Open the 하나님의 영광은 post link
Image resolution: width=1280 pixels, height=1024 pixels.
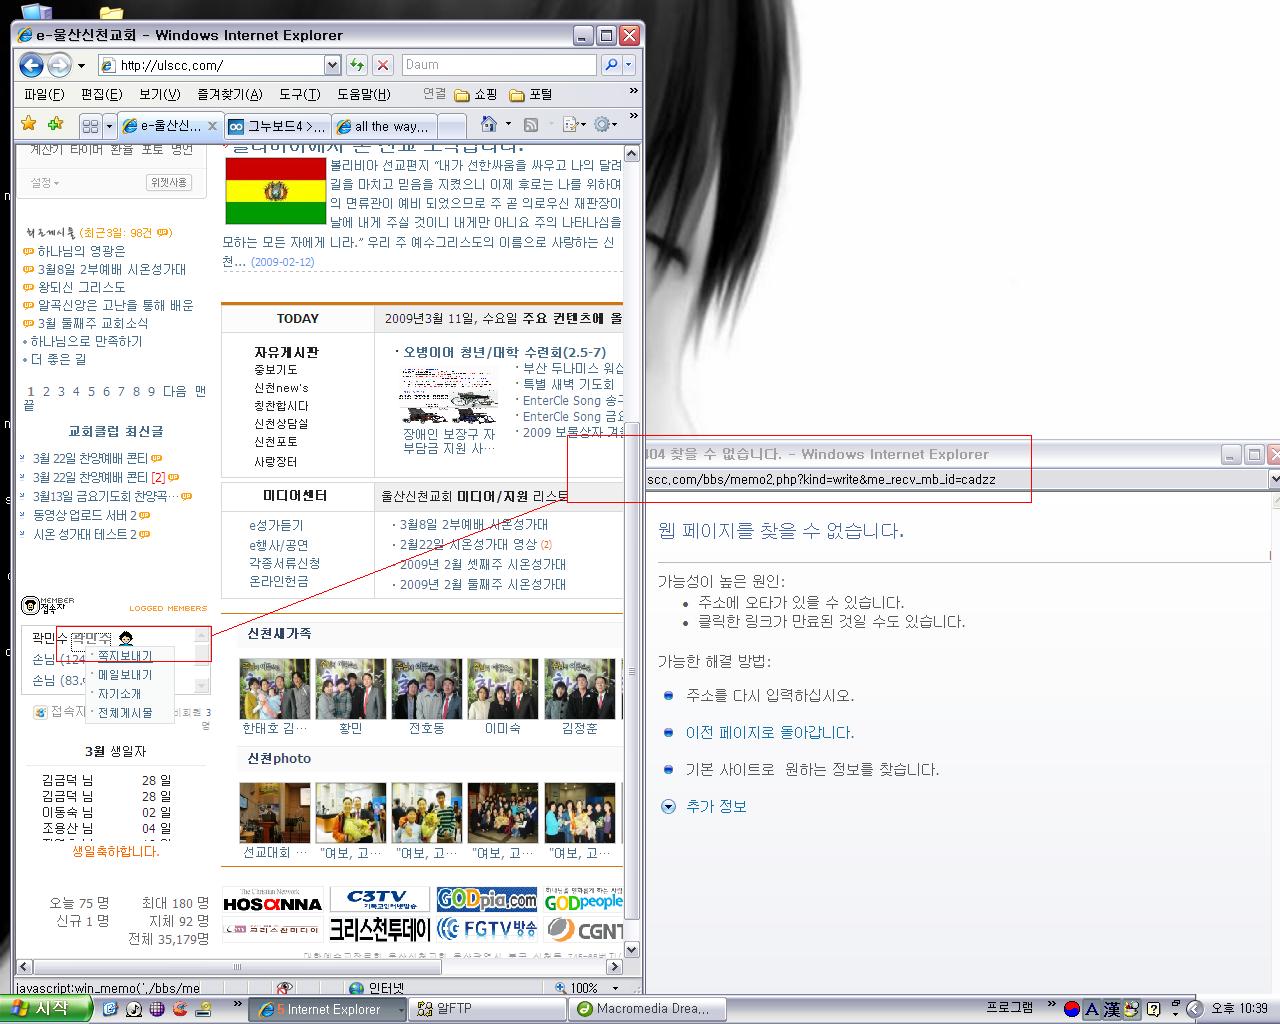coord(81,251)
